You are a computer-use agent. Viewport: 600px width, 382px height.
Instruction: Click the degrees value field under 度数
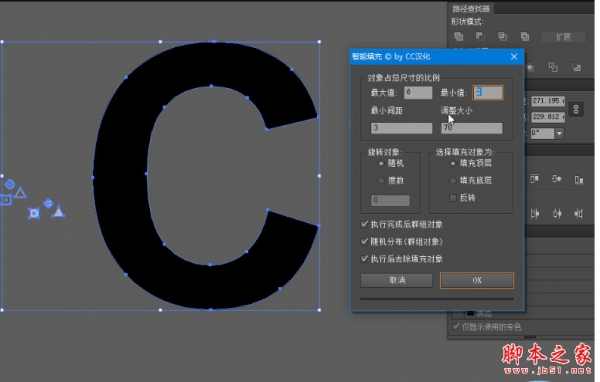pos(390,200)
